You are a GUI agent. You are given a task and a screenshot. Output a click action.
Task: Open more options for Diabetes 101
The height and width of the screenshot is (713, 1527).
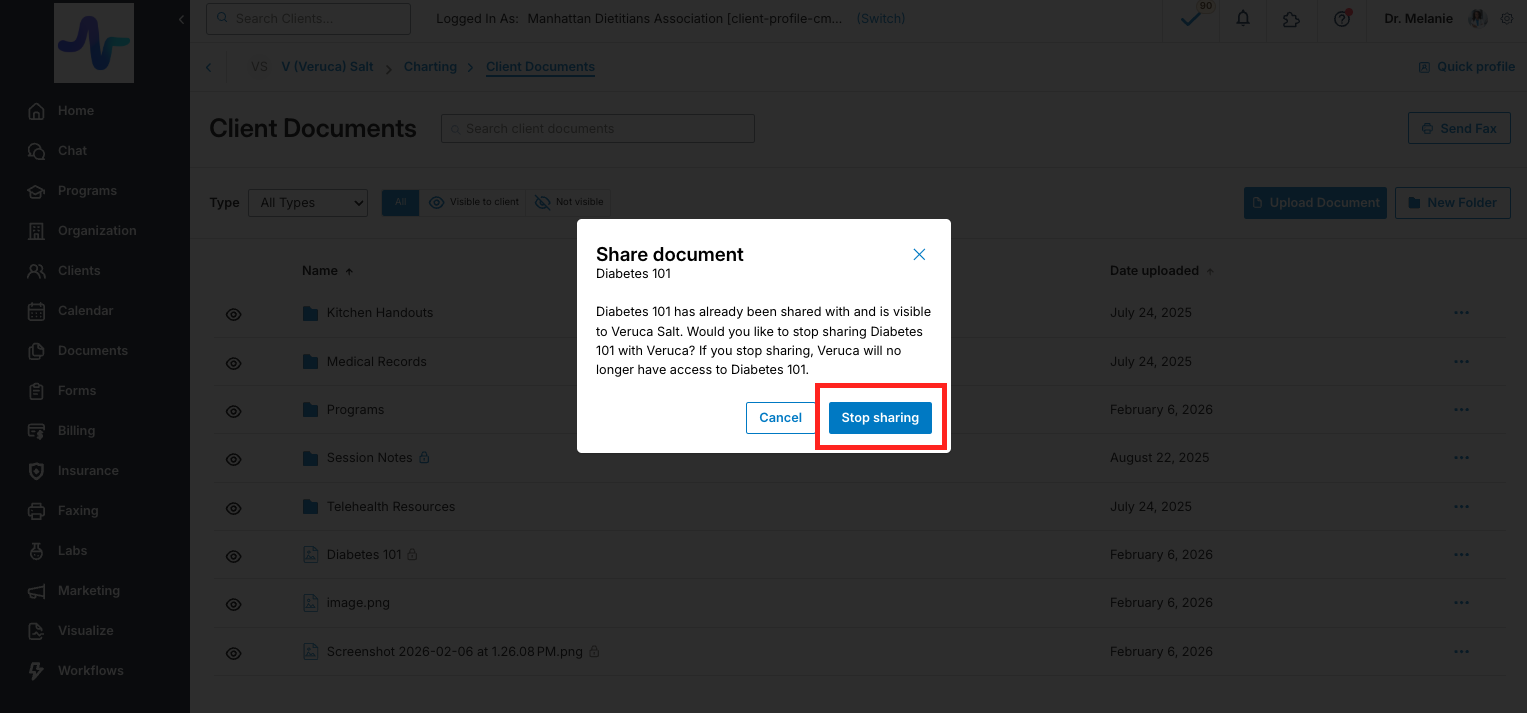tap(1461, 555)
